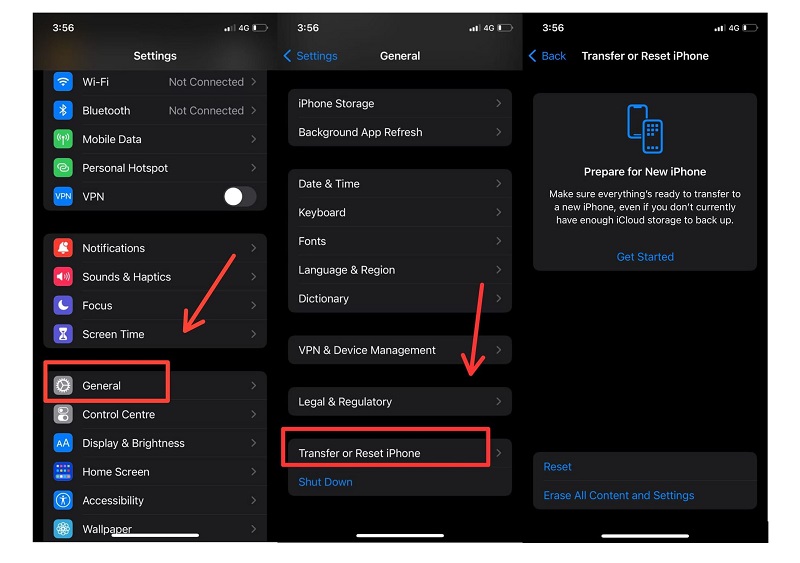Tap the Bluetooth icon in Settings
This screenshot has width=800, height=563.
[63, 110]
